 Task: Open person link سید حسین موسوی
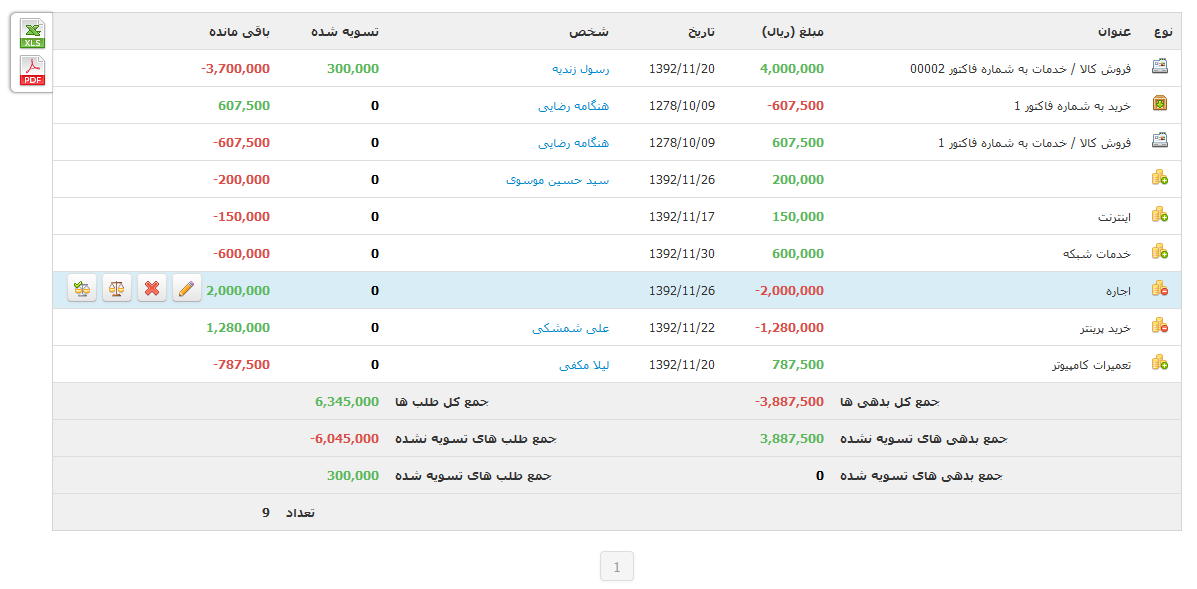coord(557,180)
